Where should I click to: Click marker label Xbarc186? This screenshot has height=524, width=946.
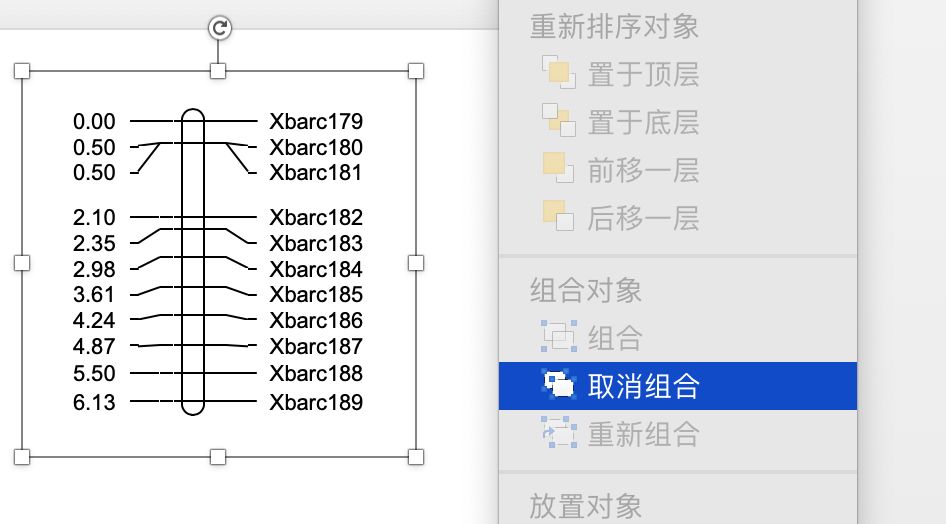[316, 320]
